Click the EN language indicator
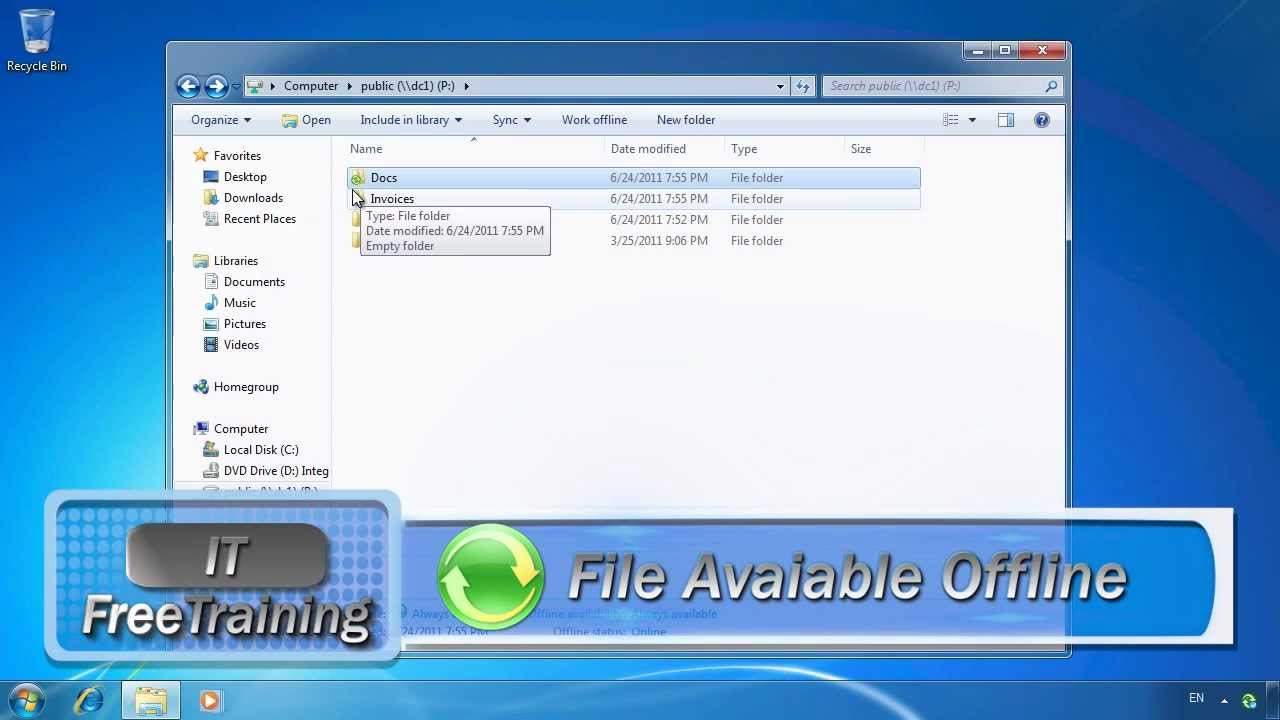 coord(1196,698)
